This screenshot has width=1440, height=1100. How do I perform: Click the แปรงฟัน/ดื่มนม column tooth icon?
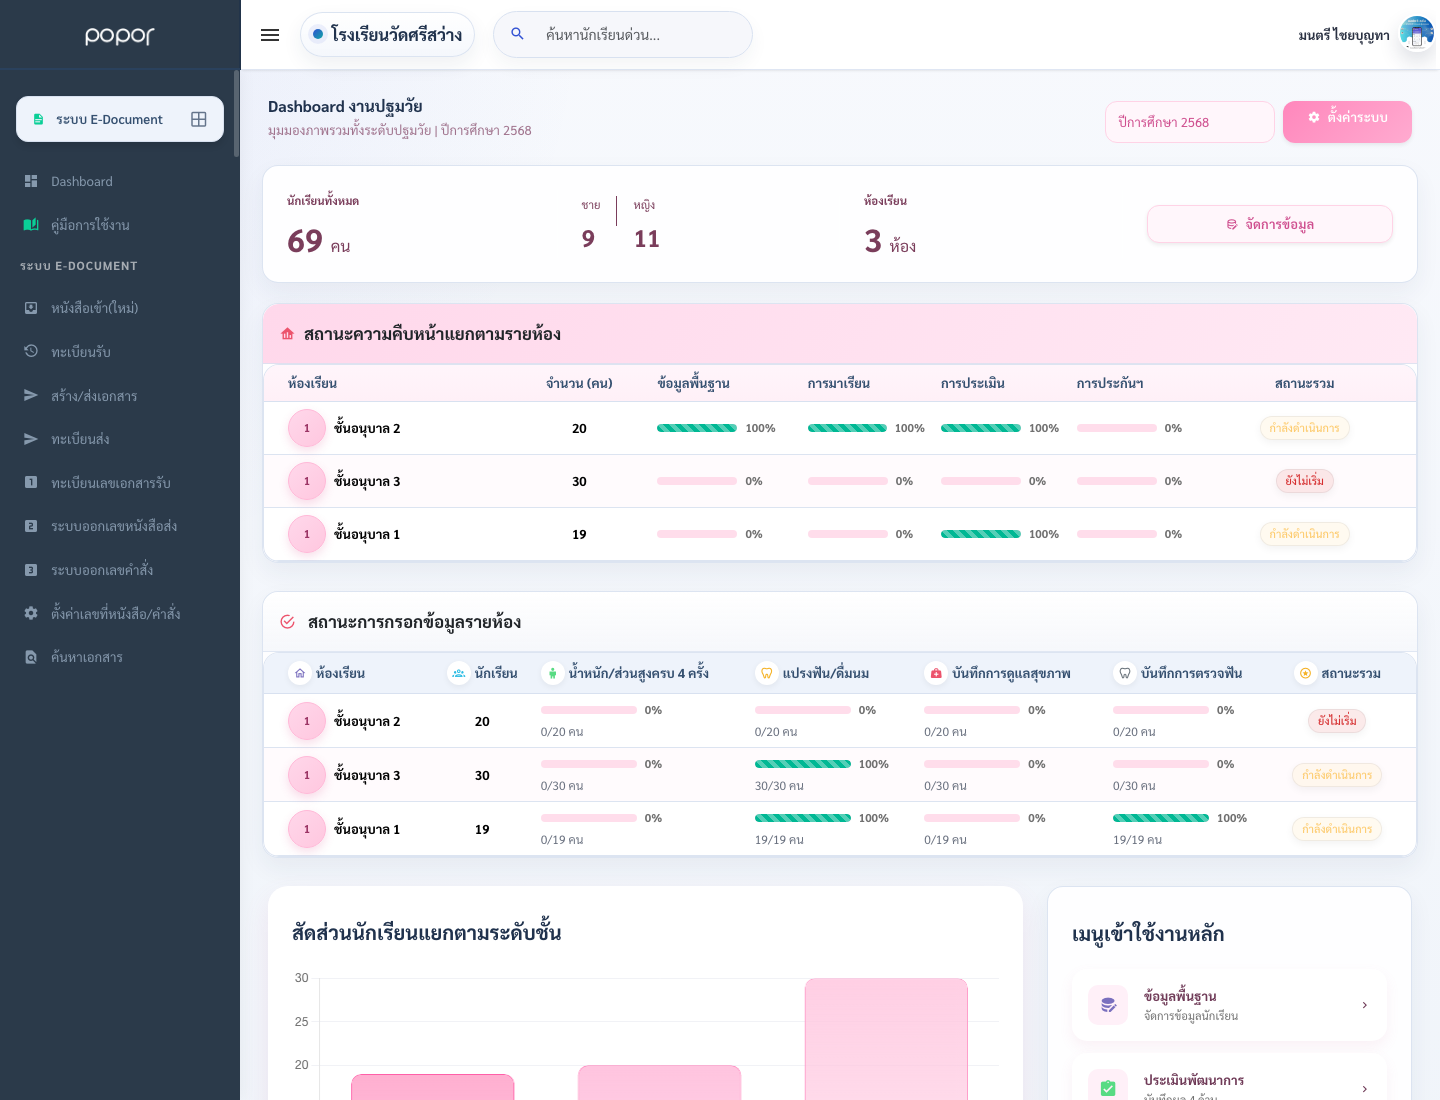click(x=766, y=673)
